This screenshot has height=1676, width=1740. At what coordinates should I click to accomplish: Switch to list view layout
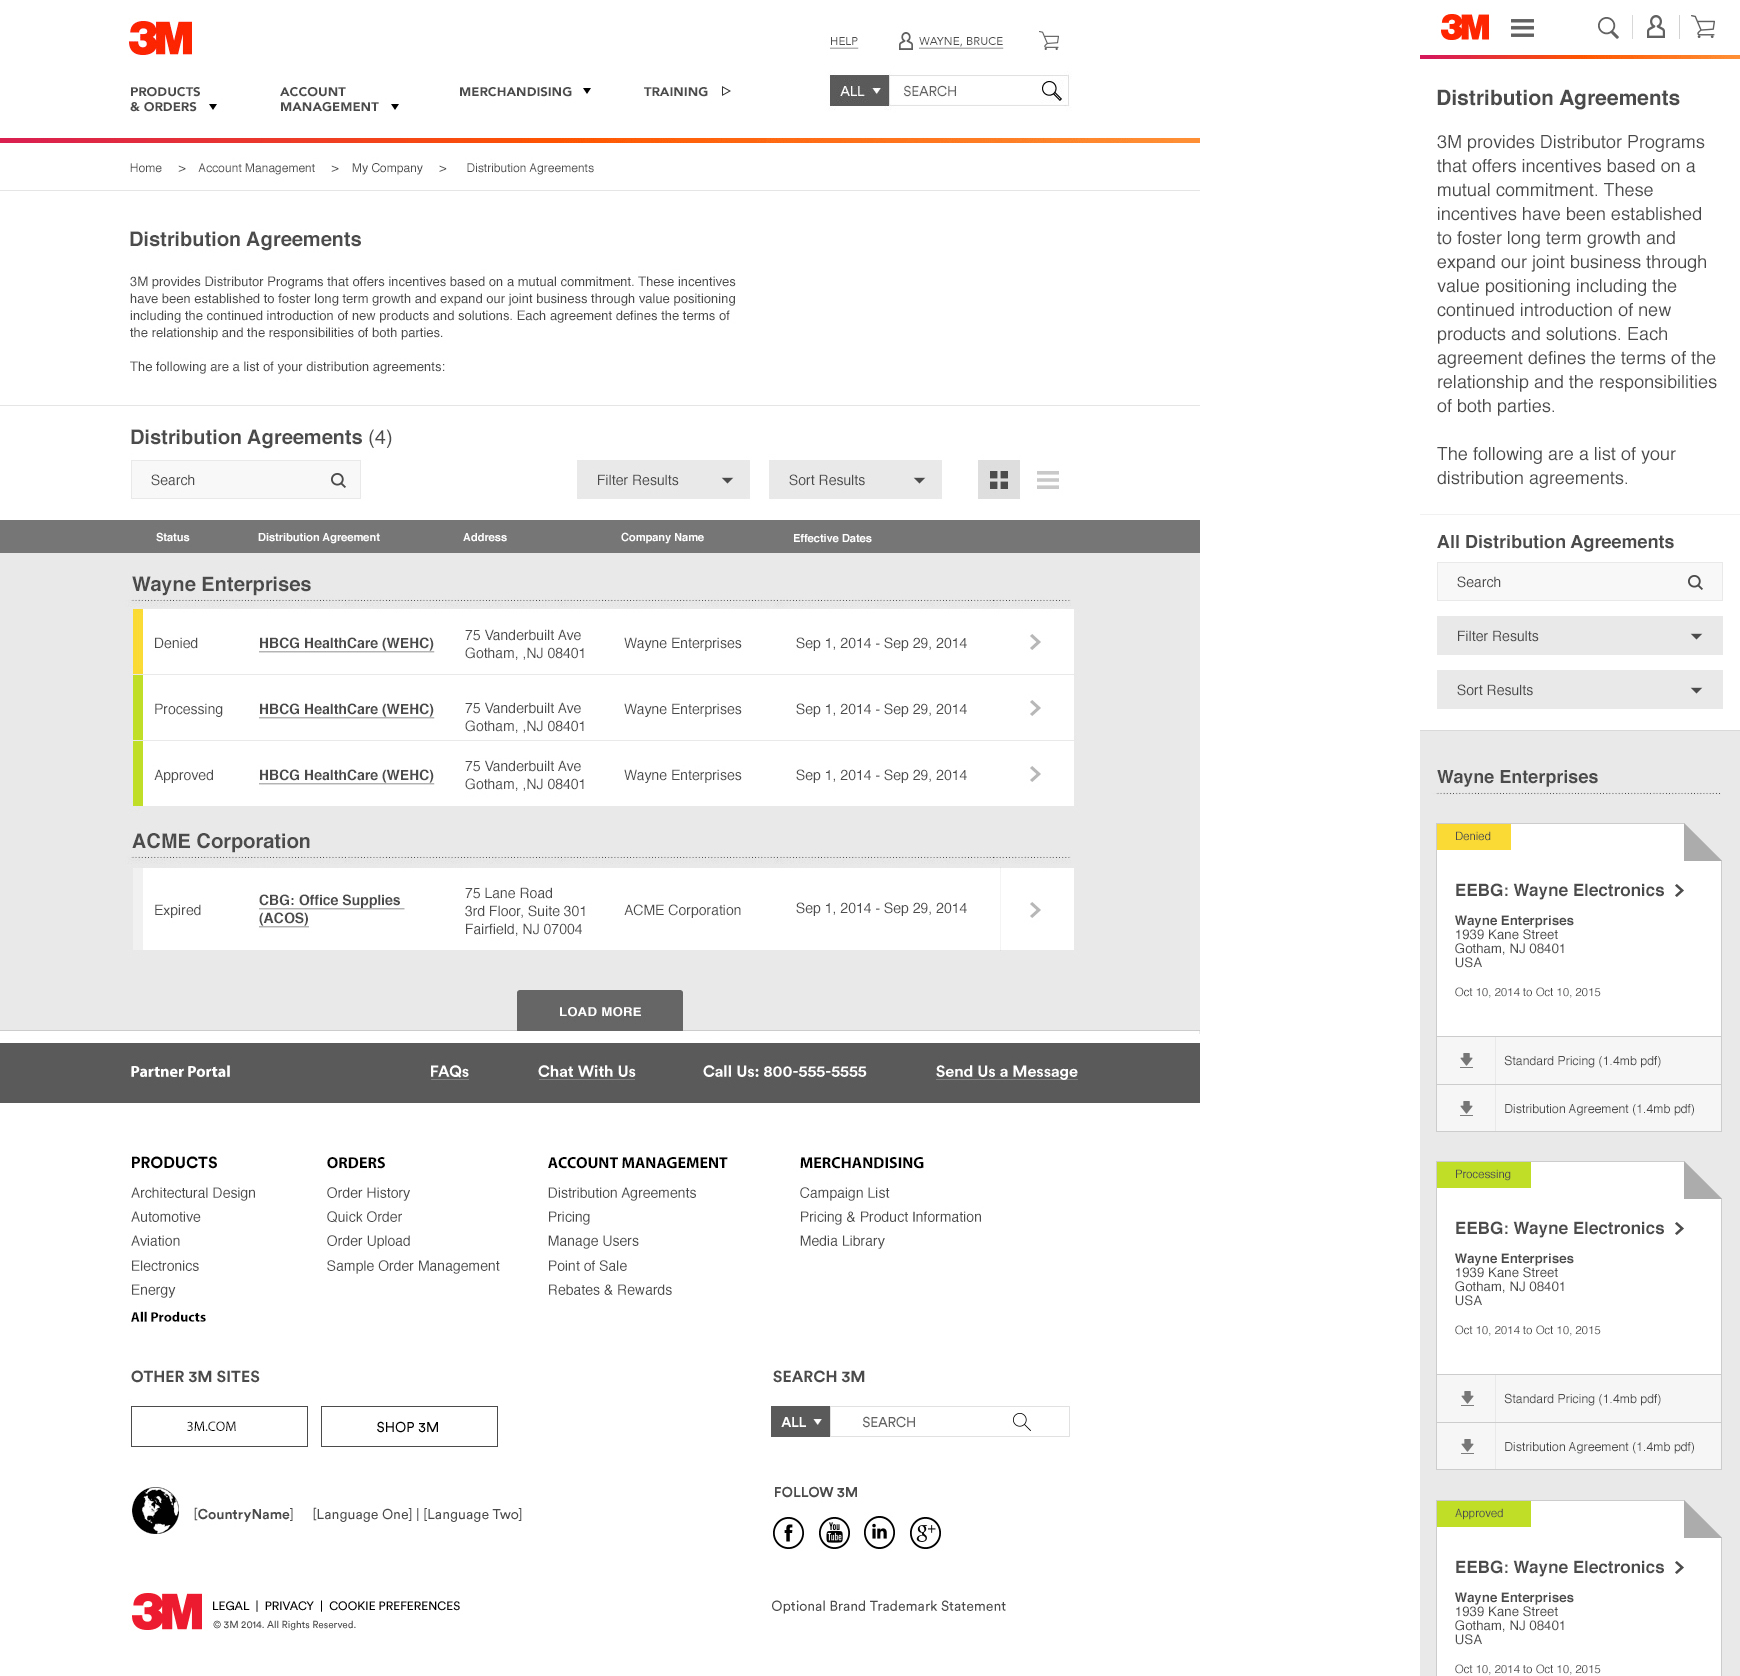coord(1047,480)
